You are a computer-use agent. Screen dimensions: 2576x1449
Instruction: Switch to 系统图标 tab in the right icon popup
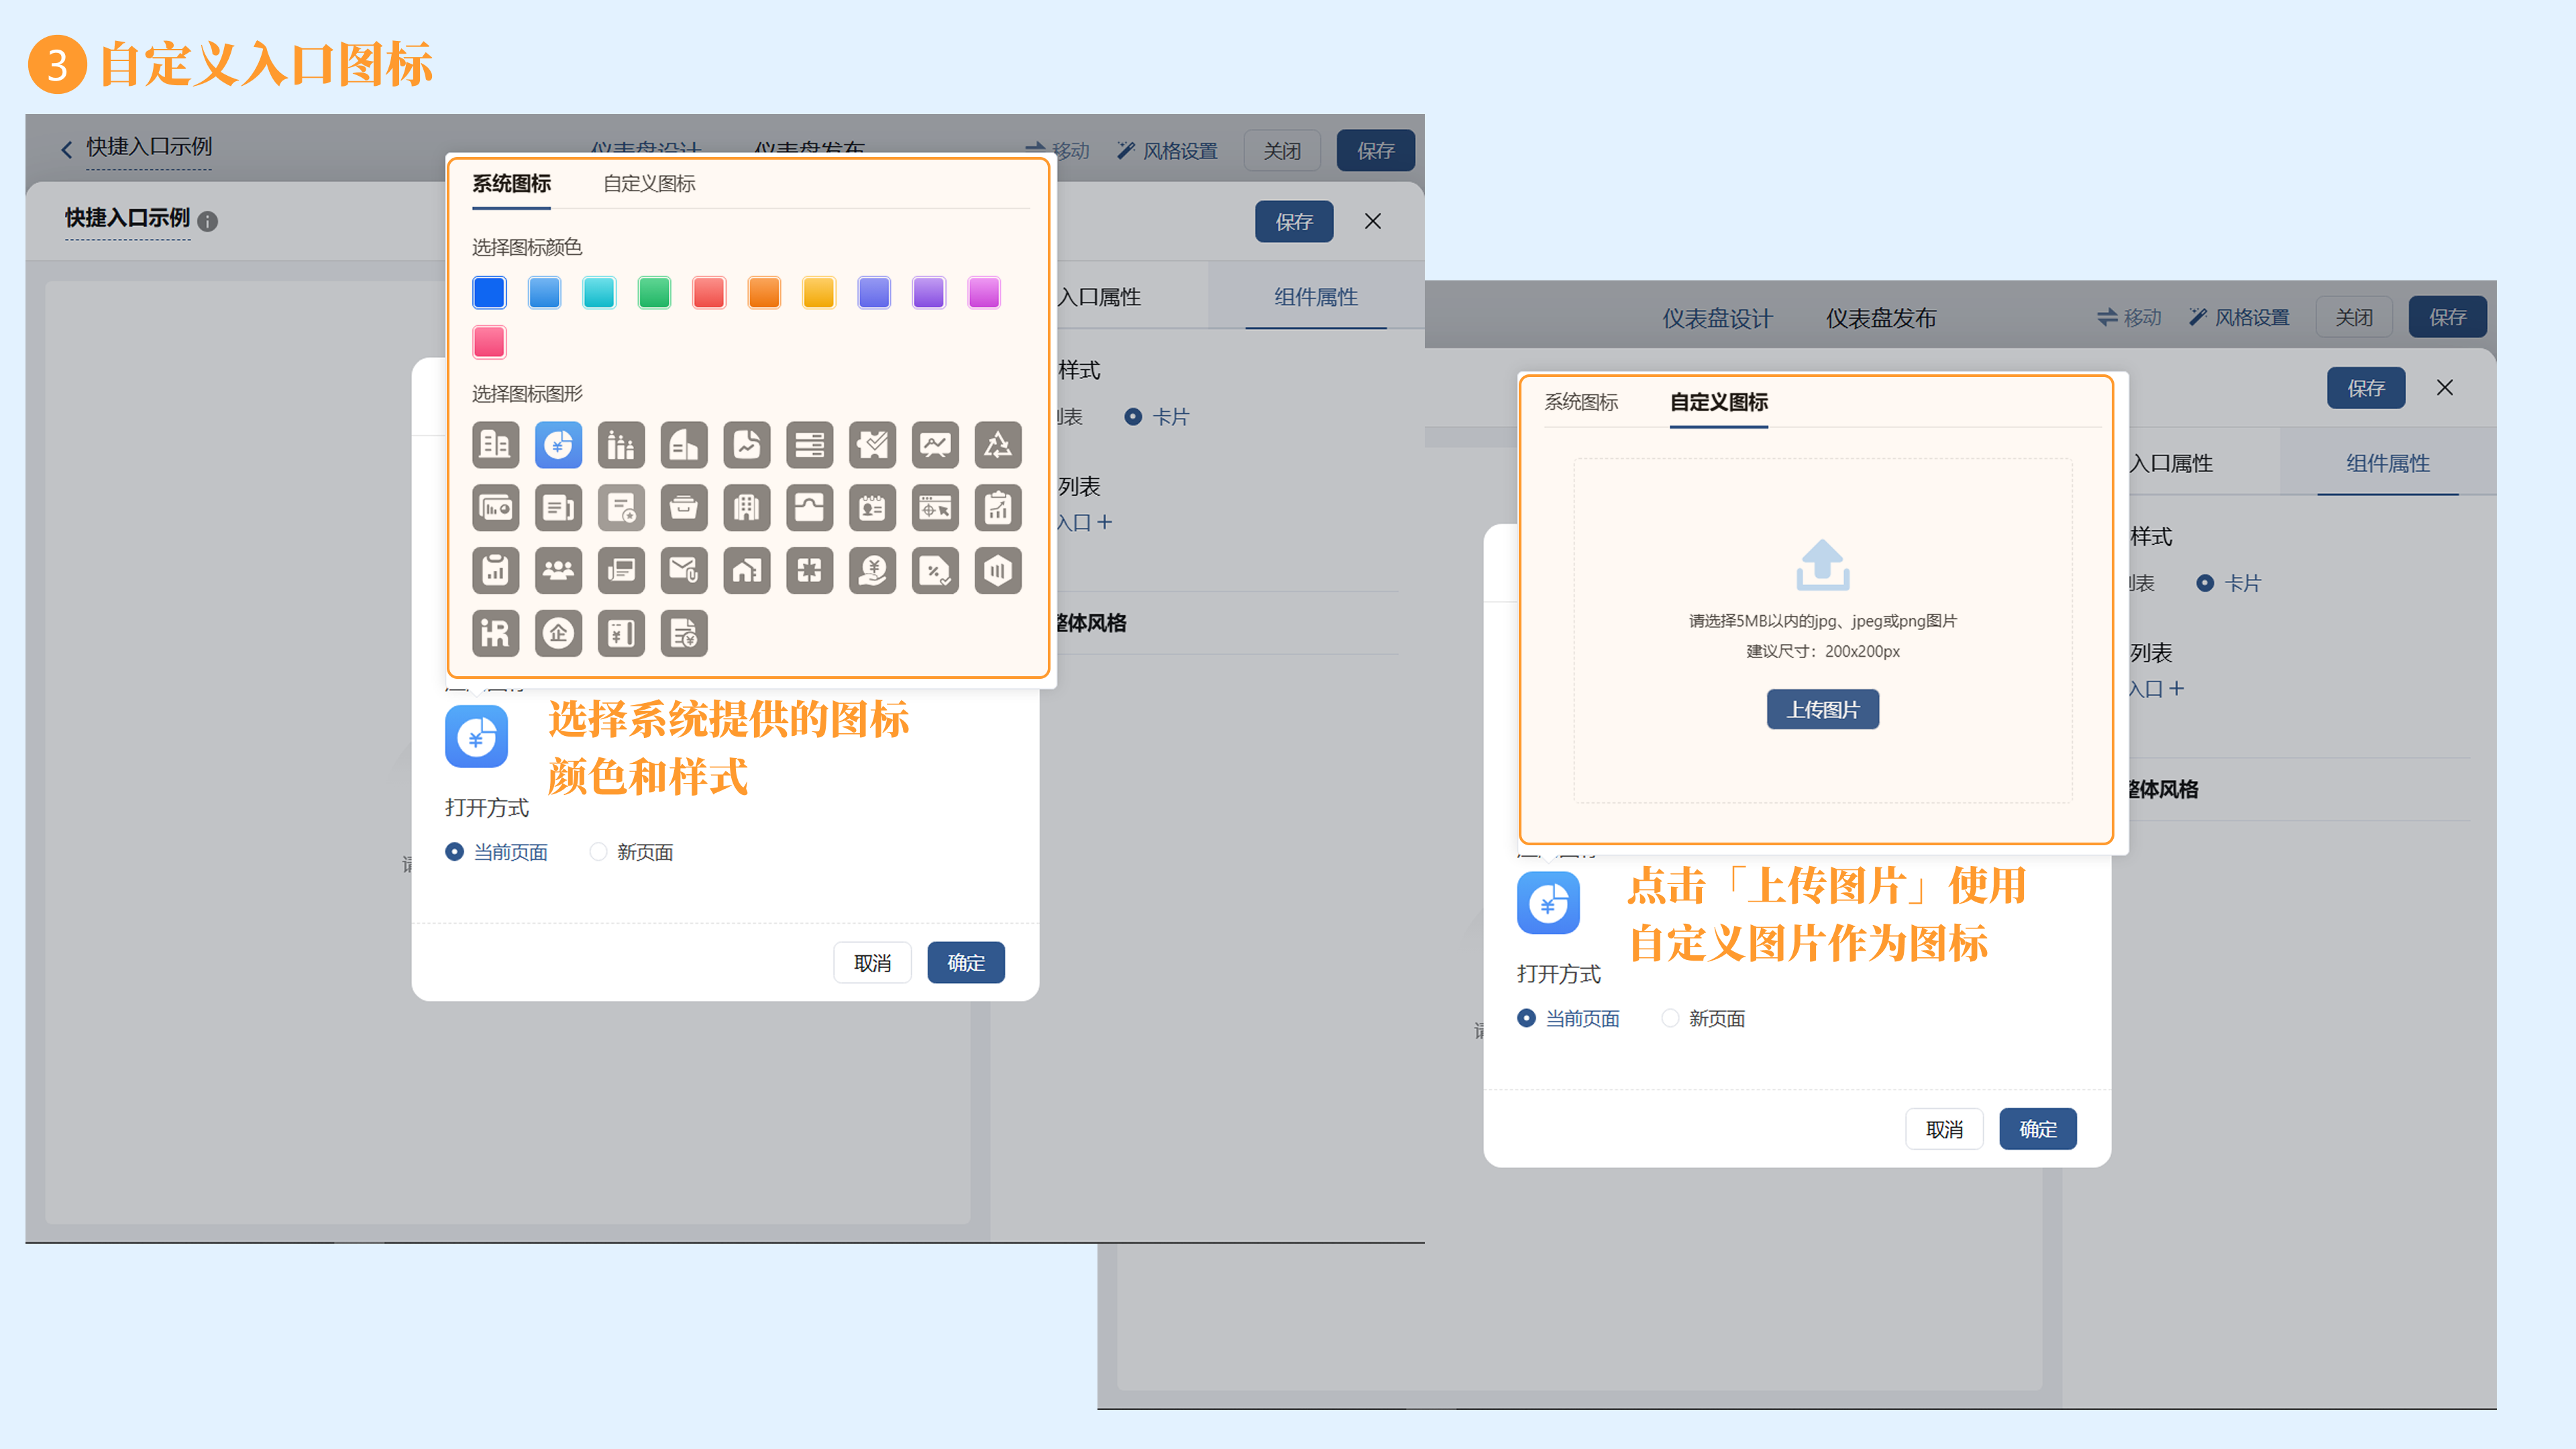[x=1581, y=402]
